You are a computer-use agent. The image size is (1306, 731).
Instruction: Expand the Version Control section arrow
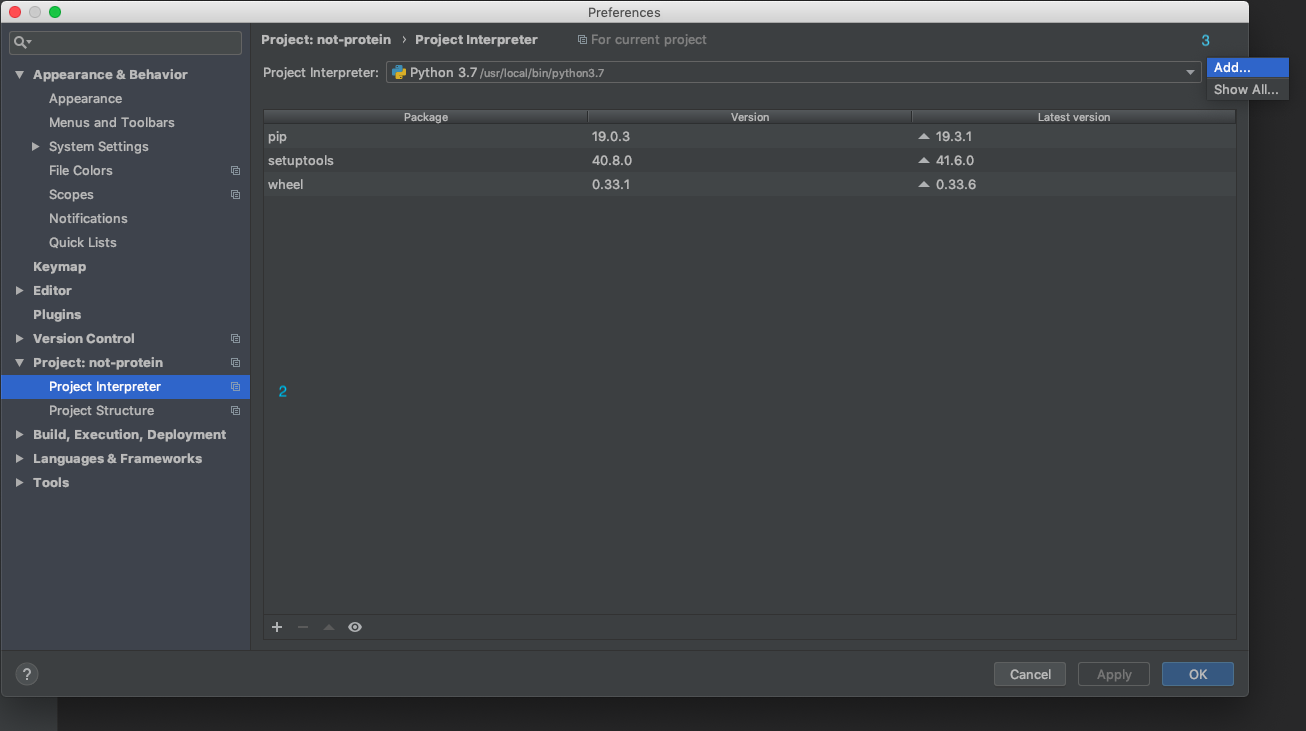click(x=19, y=339)
